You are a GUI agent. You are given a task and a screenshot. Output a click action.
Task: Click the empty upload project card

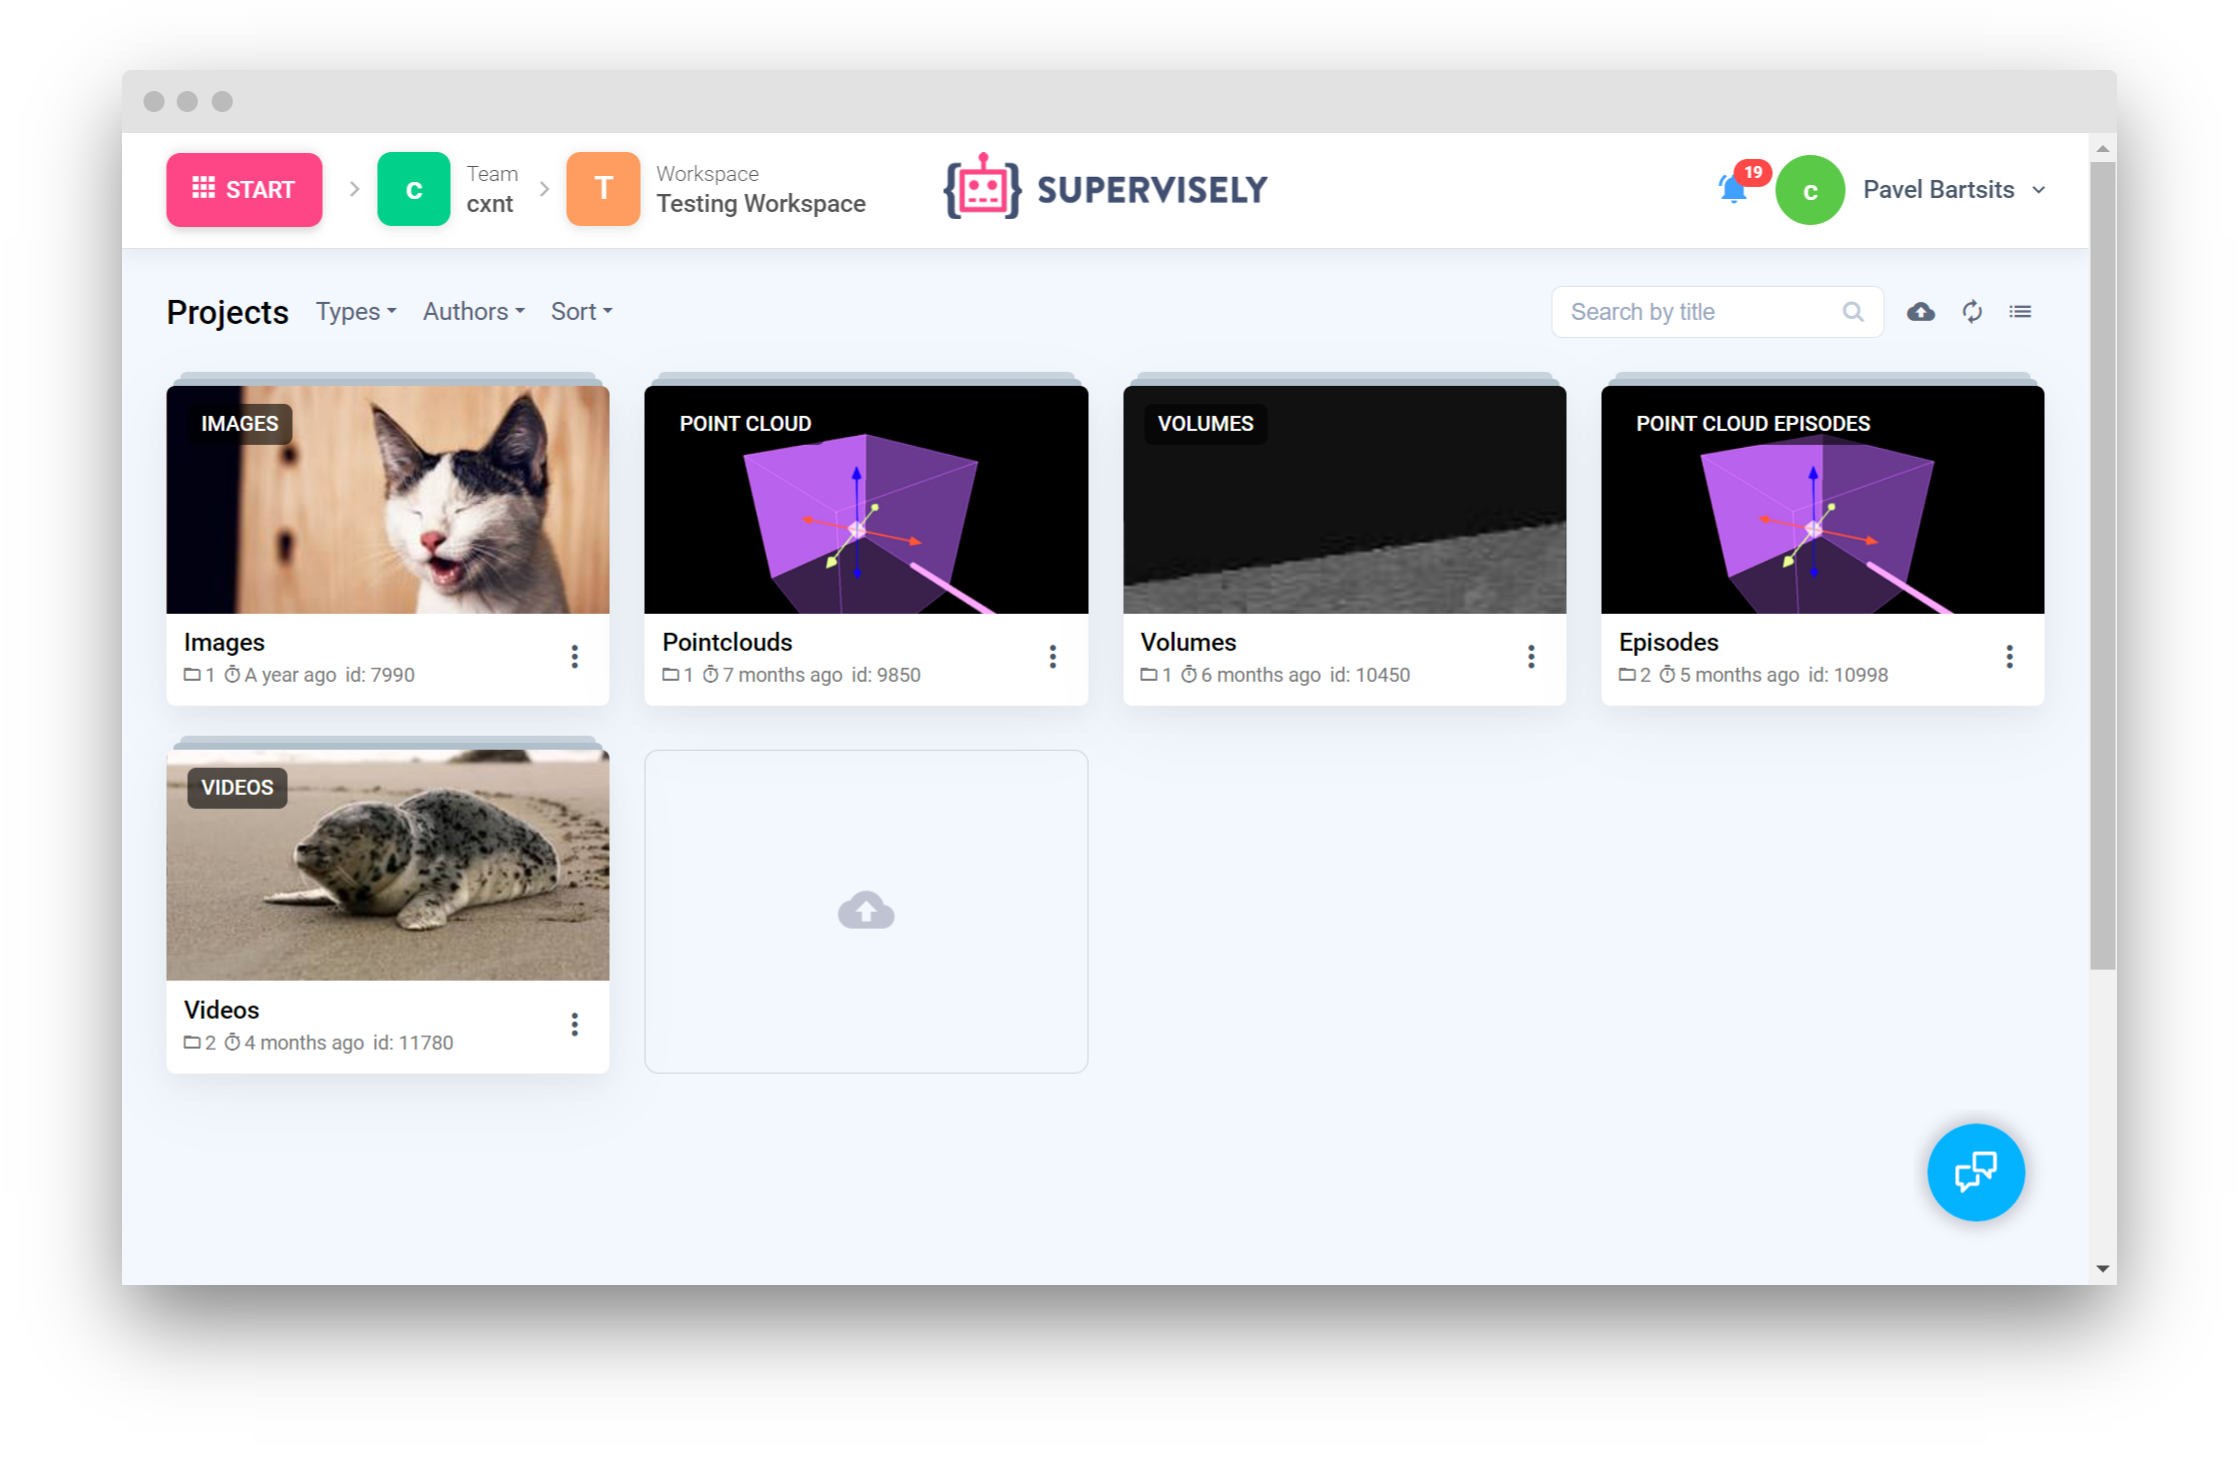(x=866, y=911)
